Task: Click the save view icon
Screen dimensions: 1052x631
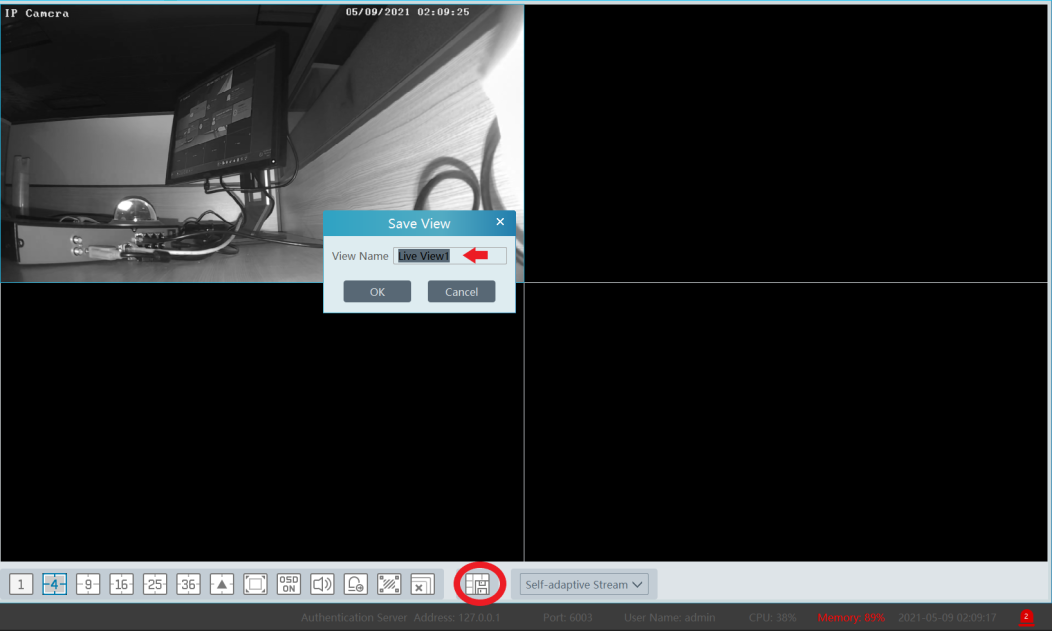Action: (478, 585)
